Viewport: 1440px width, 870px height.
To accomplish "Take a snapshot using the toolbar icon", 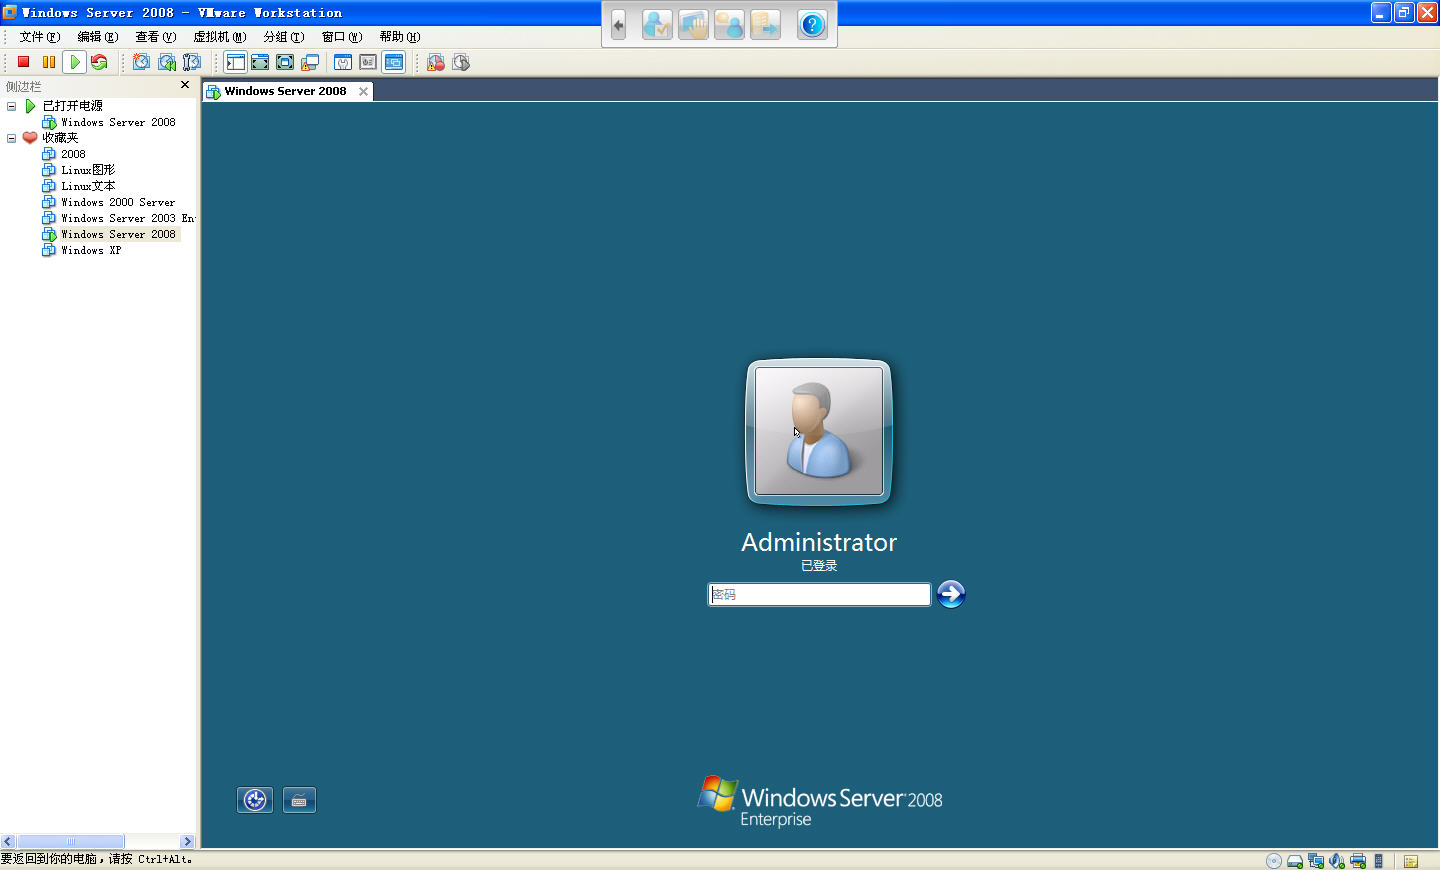I will coord(142,62).
